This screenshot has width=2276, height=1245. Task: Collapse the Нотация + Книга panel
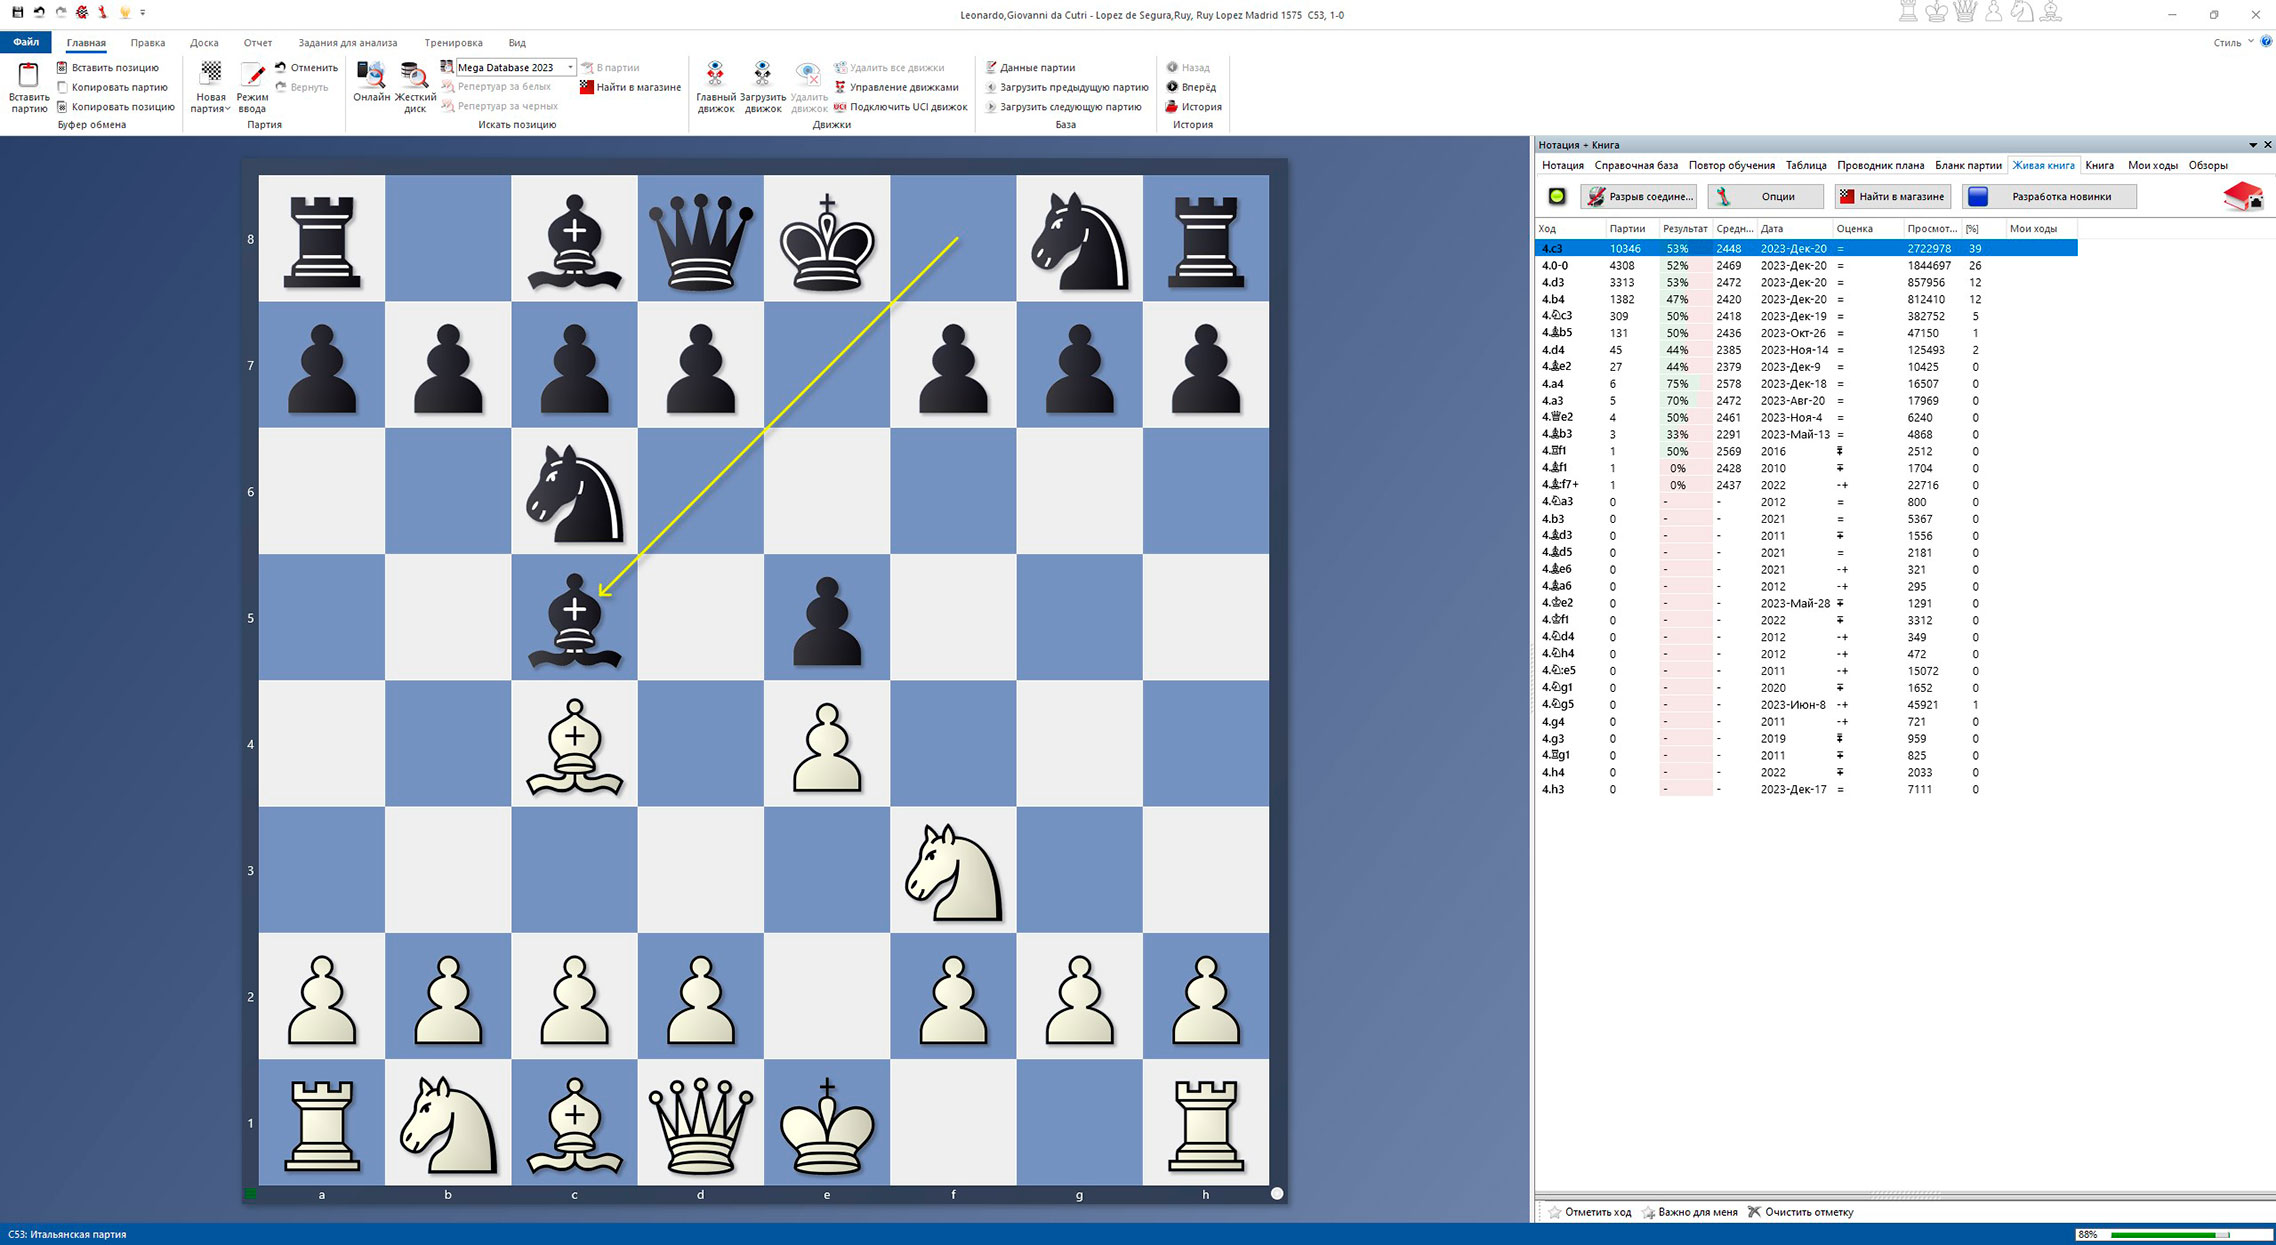tap(2253, 144)
